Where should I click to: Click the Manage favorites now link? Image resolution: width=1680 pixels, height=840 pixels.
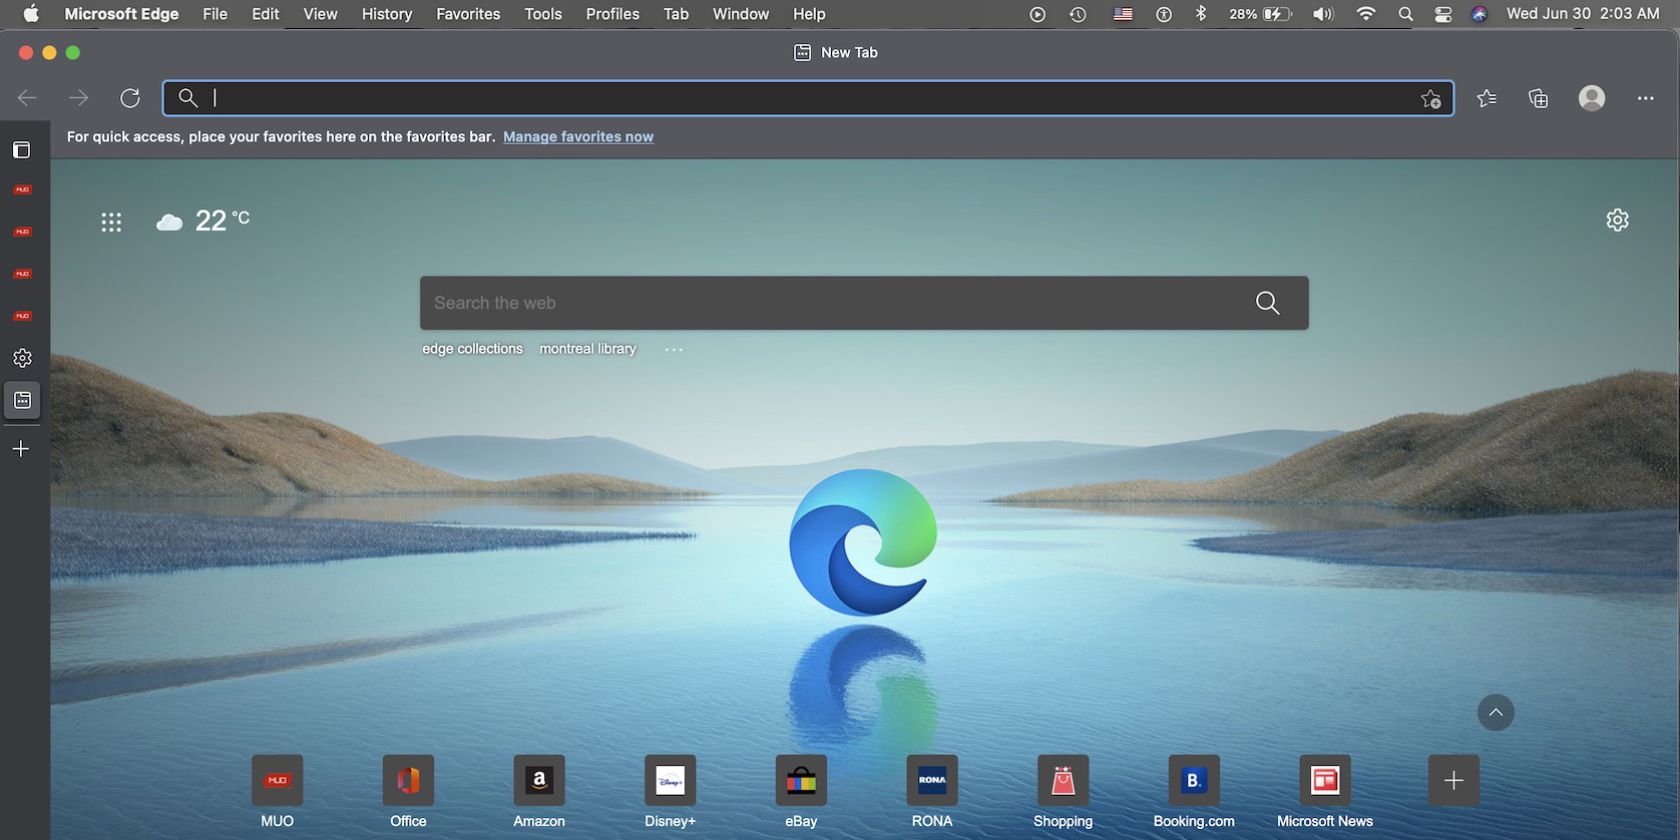(578, 137)
